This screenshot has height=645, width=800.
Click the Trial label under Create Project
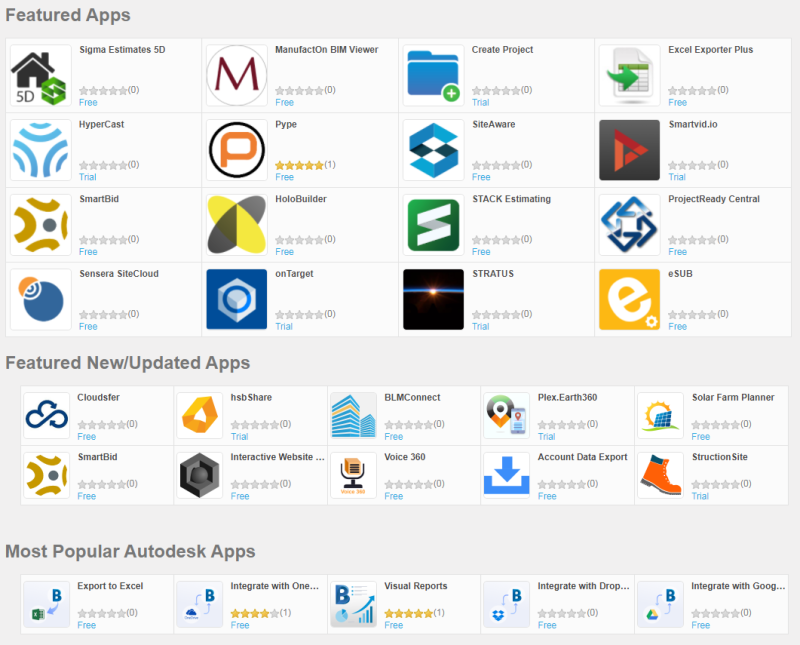click(x=481, y=103)
